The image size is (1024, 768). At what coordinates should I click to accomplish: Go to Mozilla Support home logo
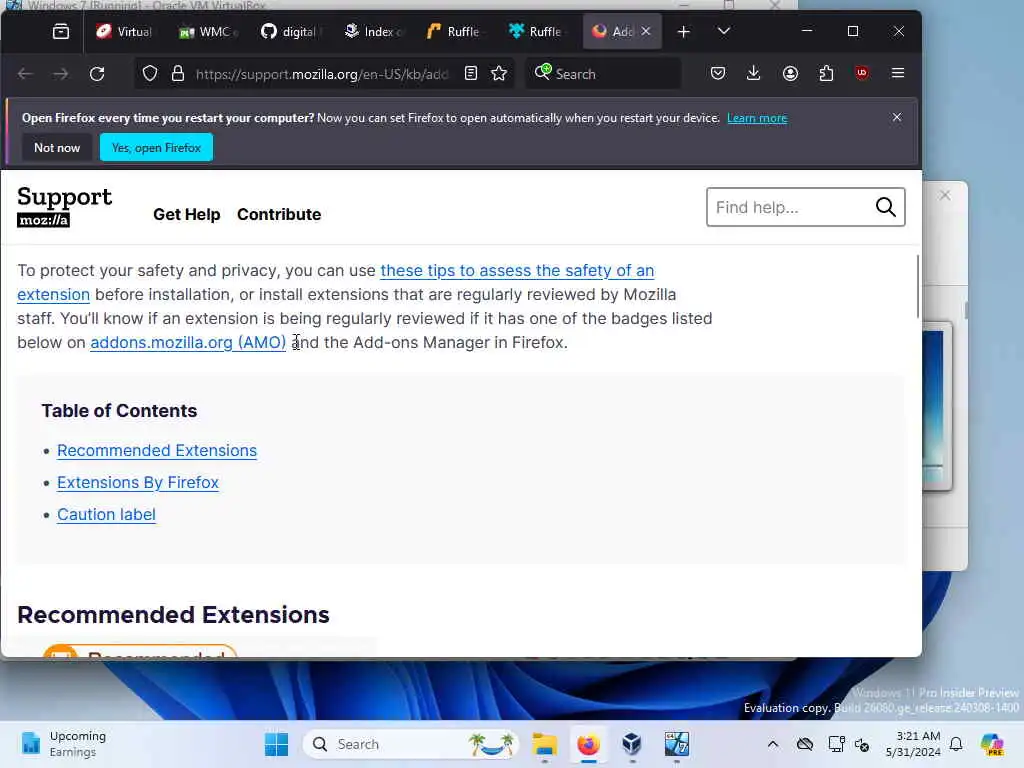click(64, 206)
